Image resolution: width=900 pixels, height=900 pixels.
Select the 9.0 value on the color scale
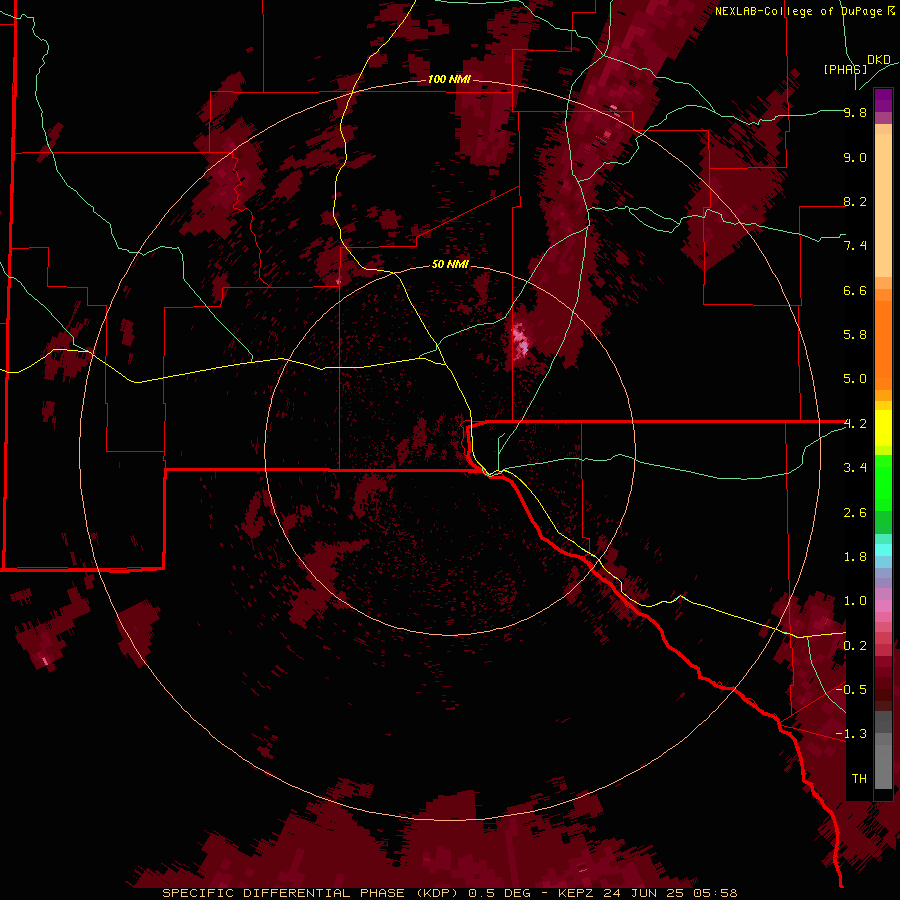coord(855,157)
